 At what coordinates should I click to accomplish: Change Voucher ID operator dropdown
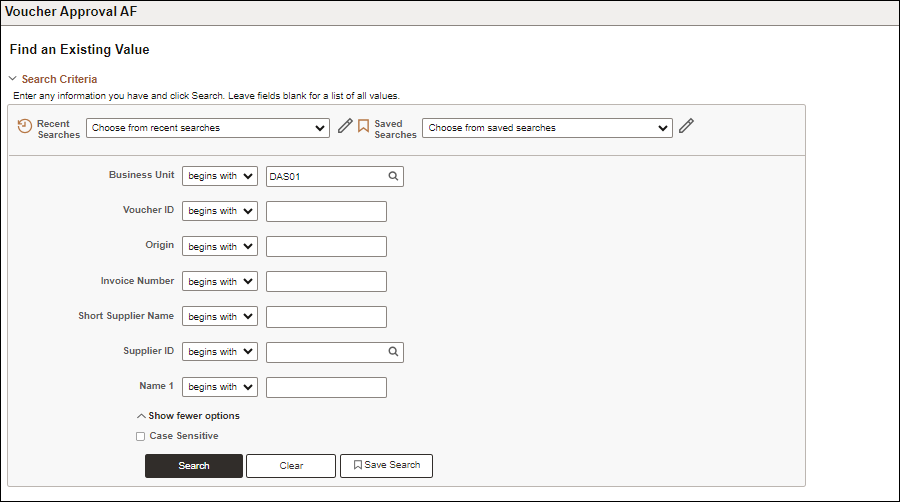click(220, 211)
